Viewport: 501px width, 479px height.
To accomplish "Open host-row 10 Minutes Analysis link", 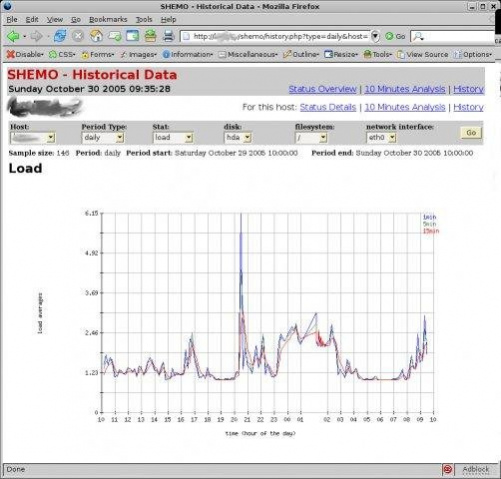I will coord(405,107).
